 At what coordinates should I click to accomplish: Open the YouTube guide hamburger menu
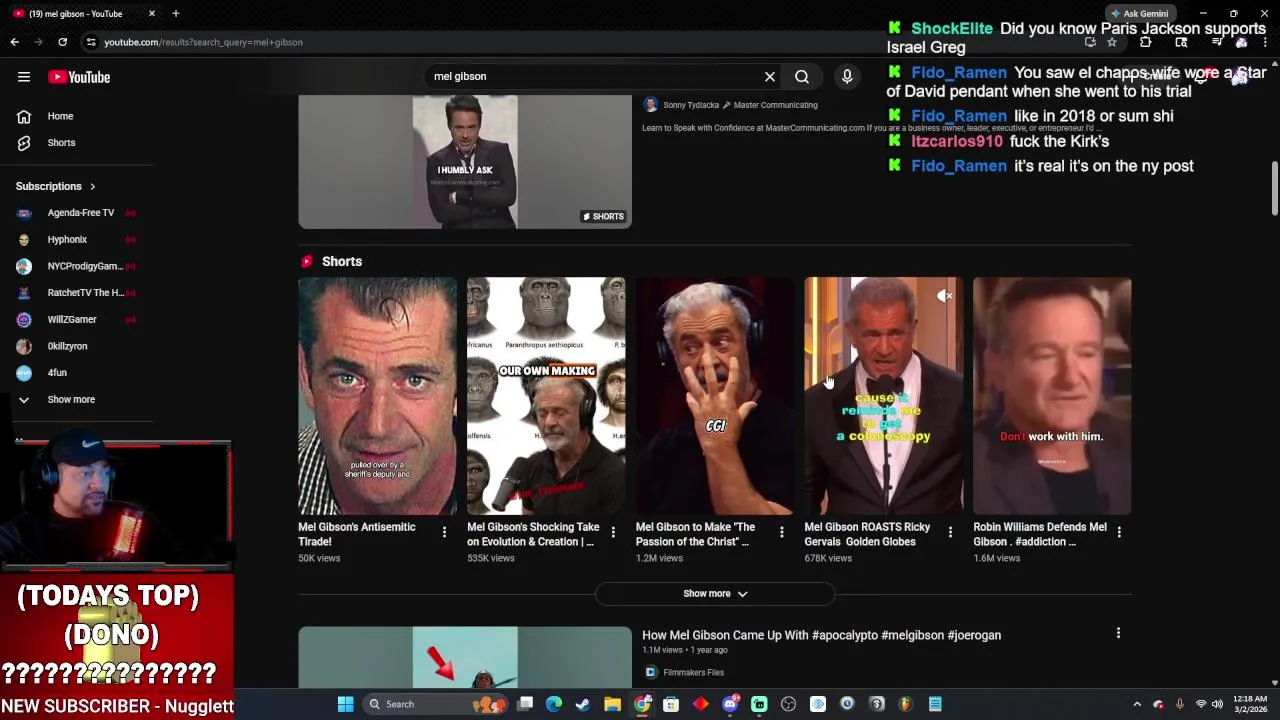(x=24, y=77)
